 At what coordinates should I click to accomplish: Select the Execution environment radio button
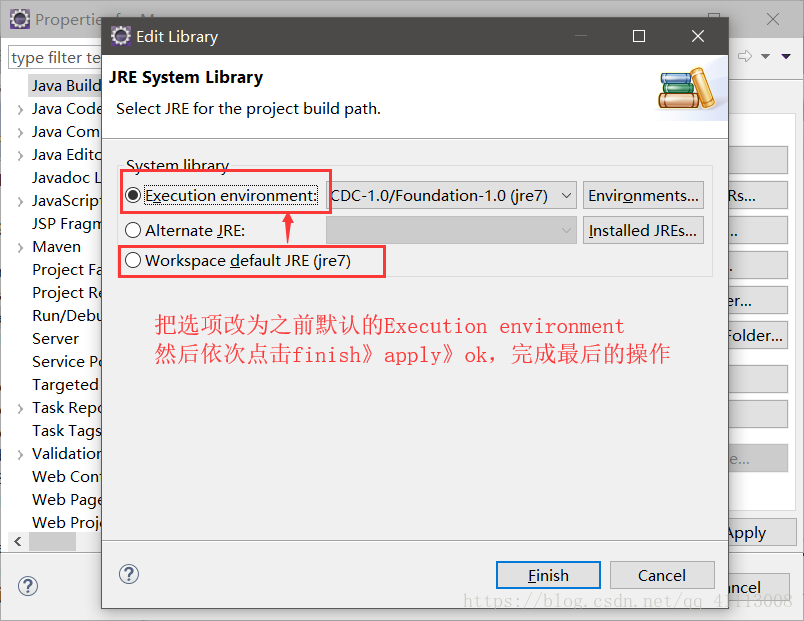[x=133, y=195]
